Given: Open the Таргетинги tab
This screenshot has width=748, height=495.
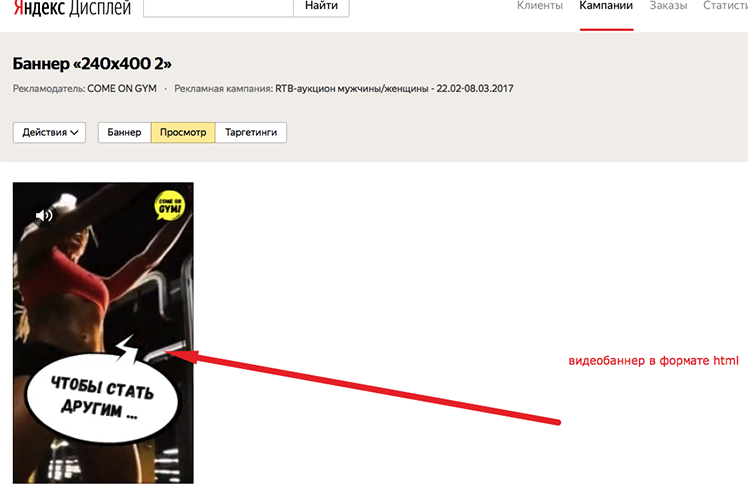Looking at the screenshot, I should tap(251, 133).
